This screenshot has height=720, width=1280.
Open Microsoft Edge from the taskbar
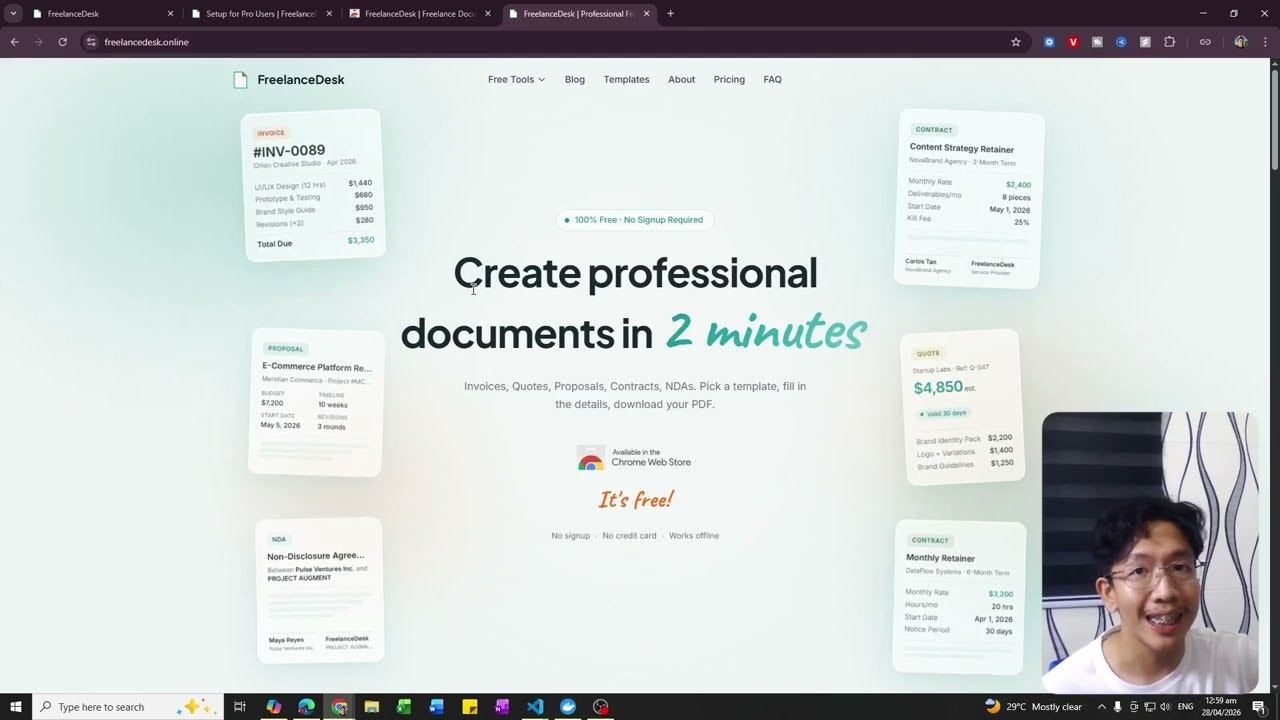(x=306, y=707)
